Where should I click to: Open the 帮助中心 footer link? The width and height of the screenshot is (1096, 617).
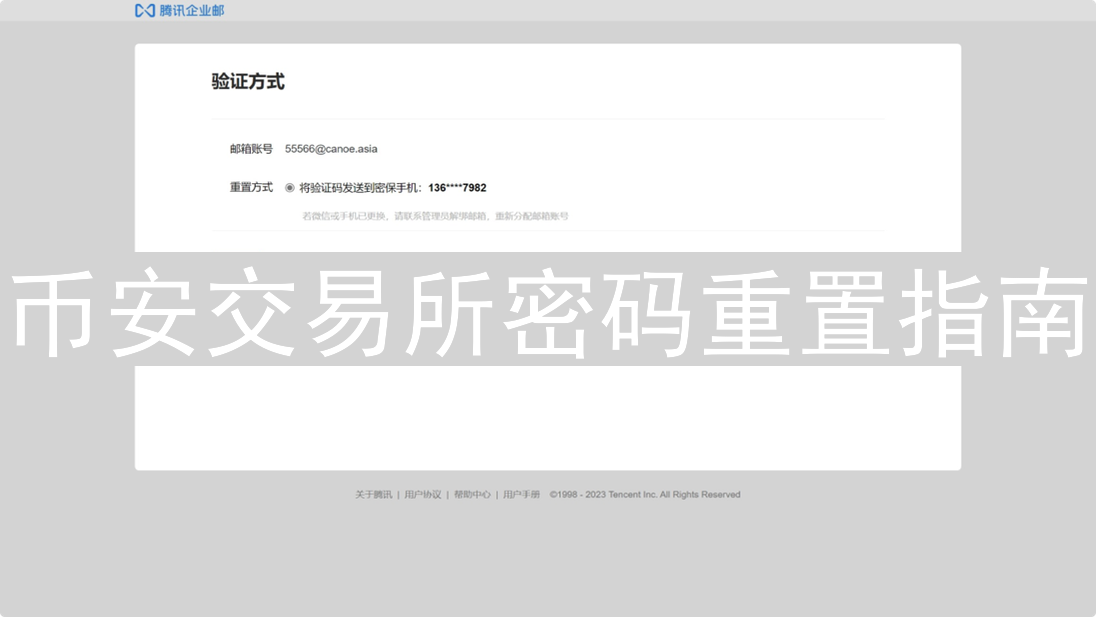point(473,495)
